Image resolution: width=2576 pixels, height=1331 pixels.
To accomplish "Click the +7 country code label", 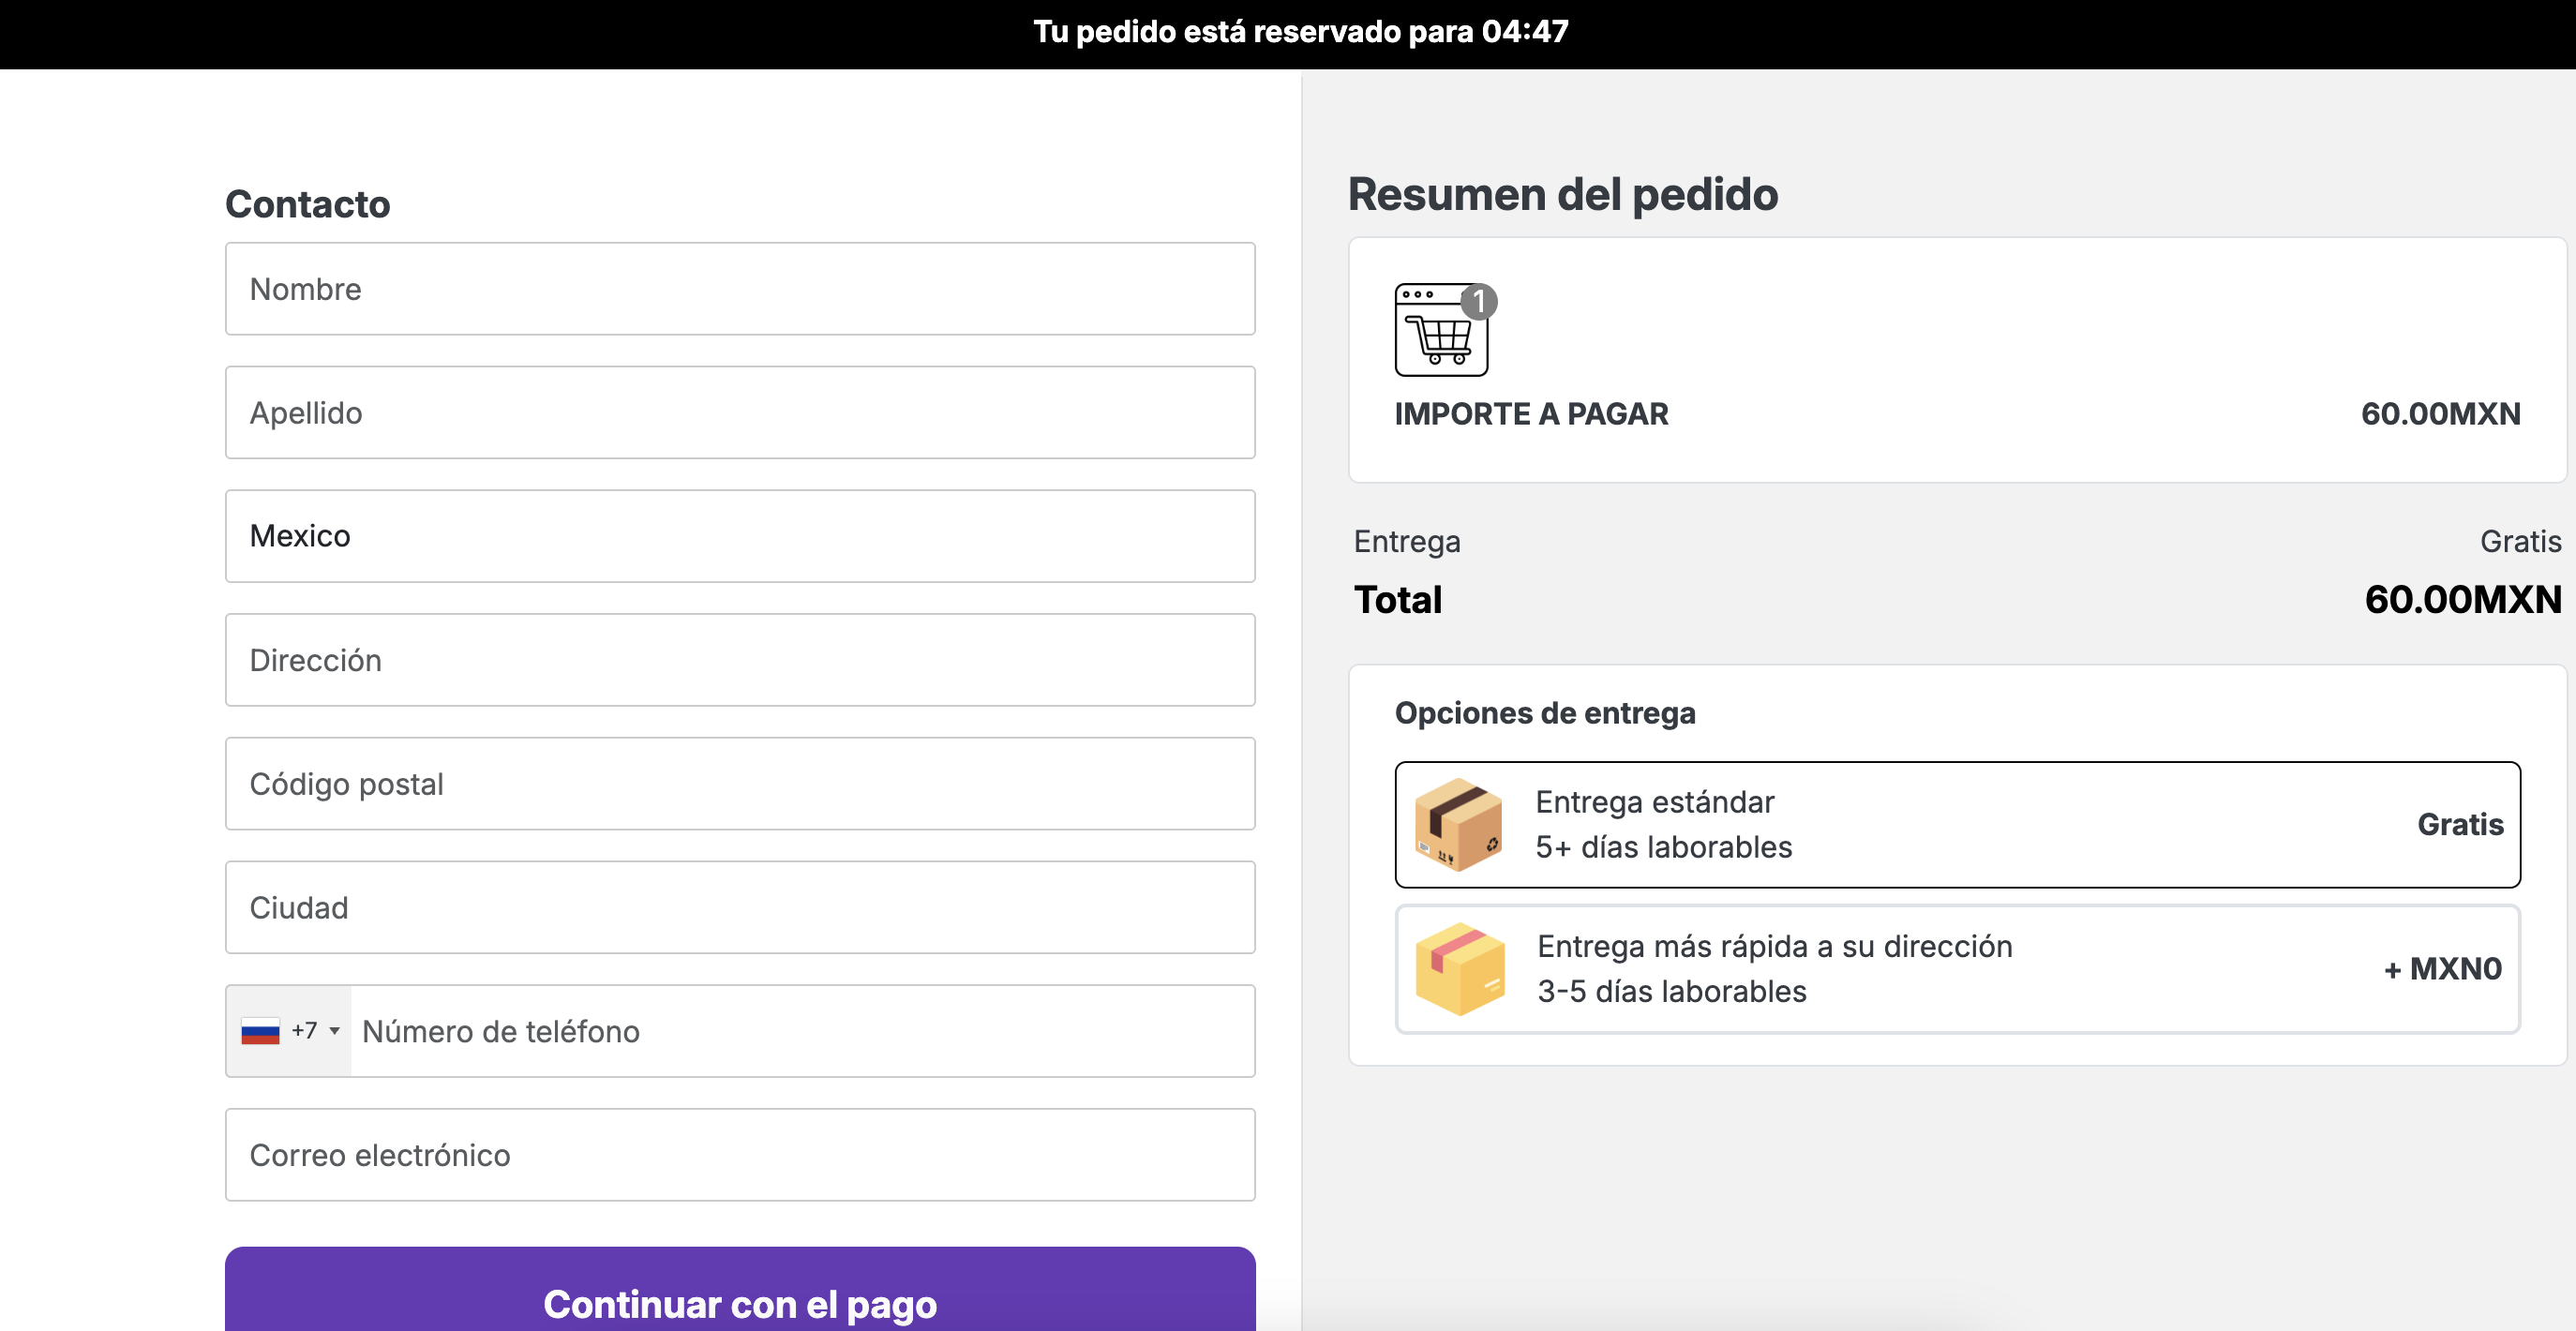I will [x=304, y=1031].
